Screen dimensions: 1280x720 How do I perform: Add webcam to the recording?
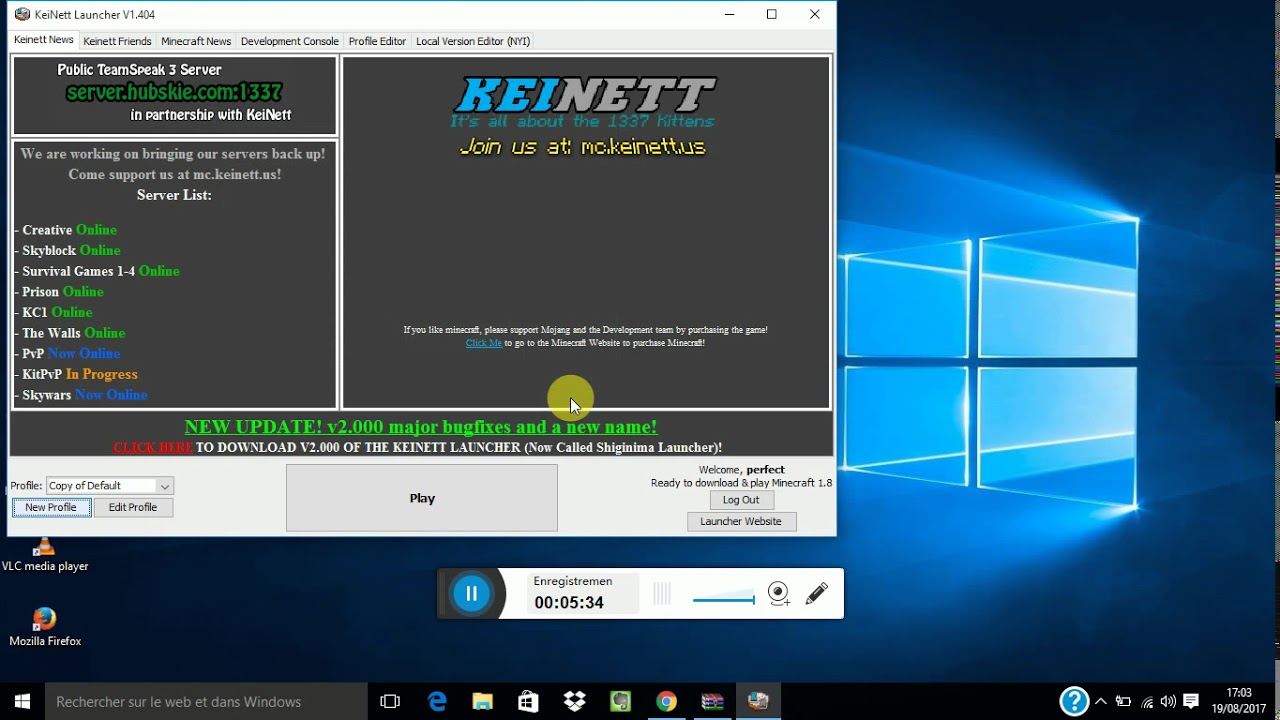pos(779,594)
